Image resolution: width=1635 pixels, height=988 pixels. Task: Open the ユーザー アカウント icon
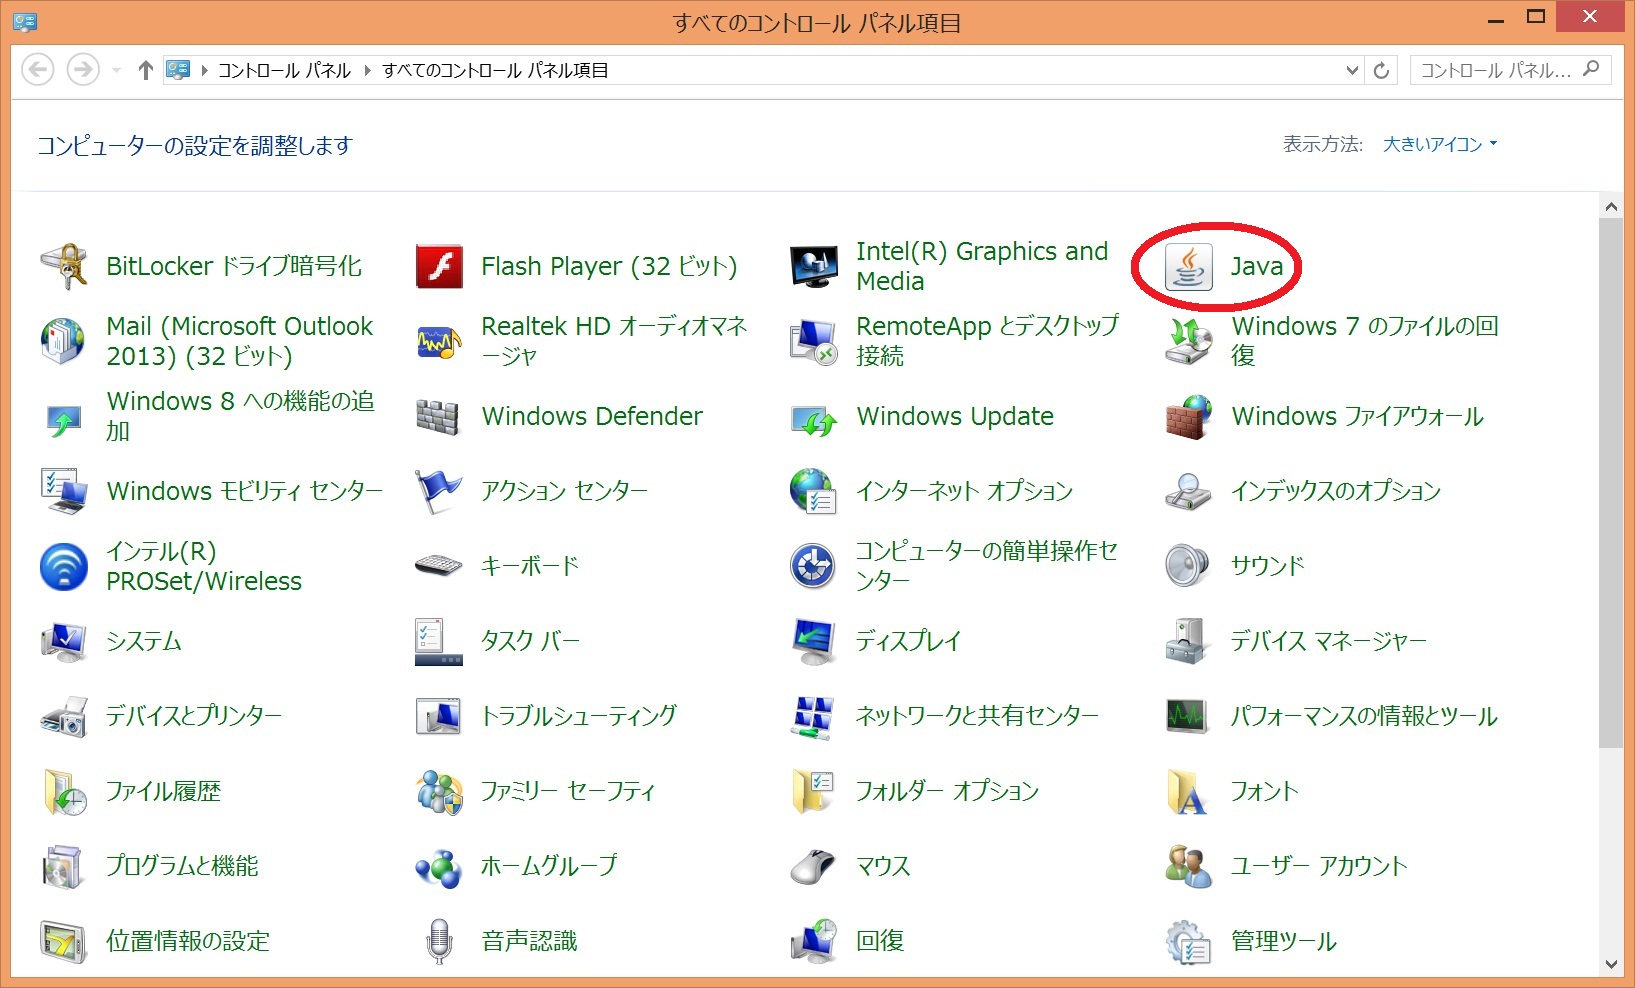(1189, 866)
